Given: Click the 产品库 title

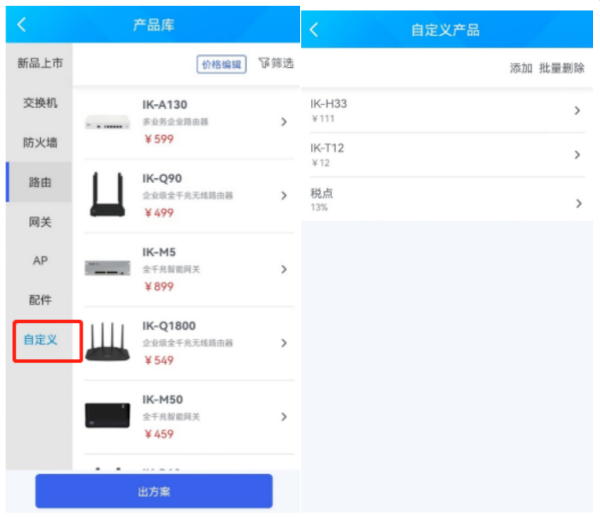Looking at the screenshot, I should tap(153, 25).
